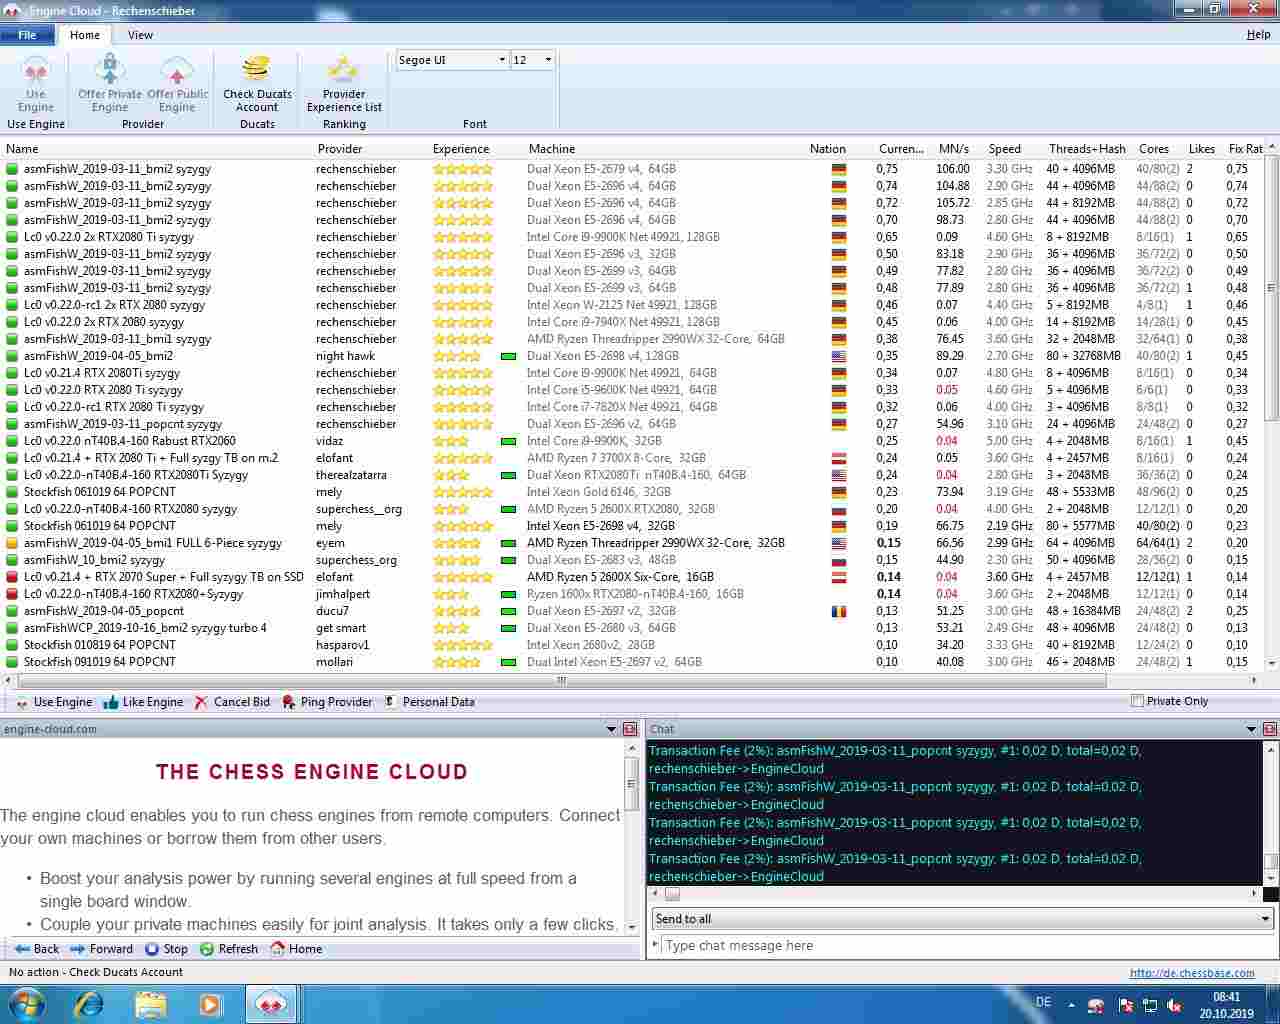Click the Use Engine ribbon icon

click(36, 84)
